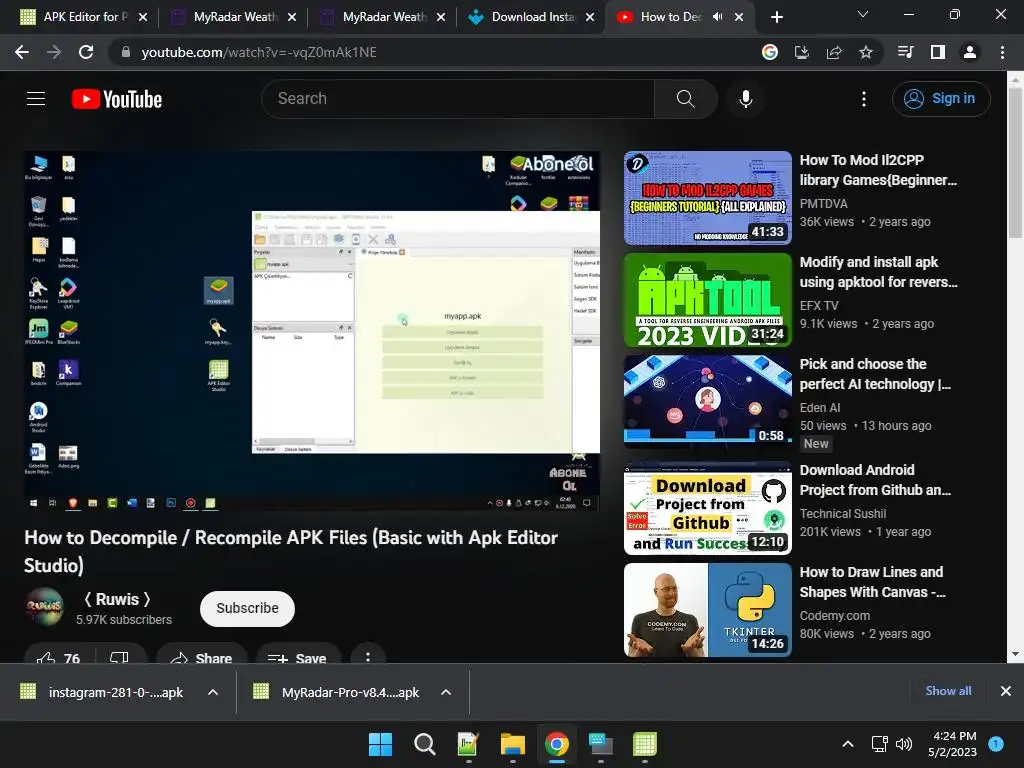
Task: Start voice search with microphone icon
Action: (x=746, y=99)
